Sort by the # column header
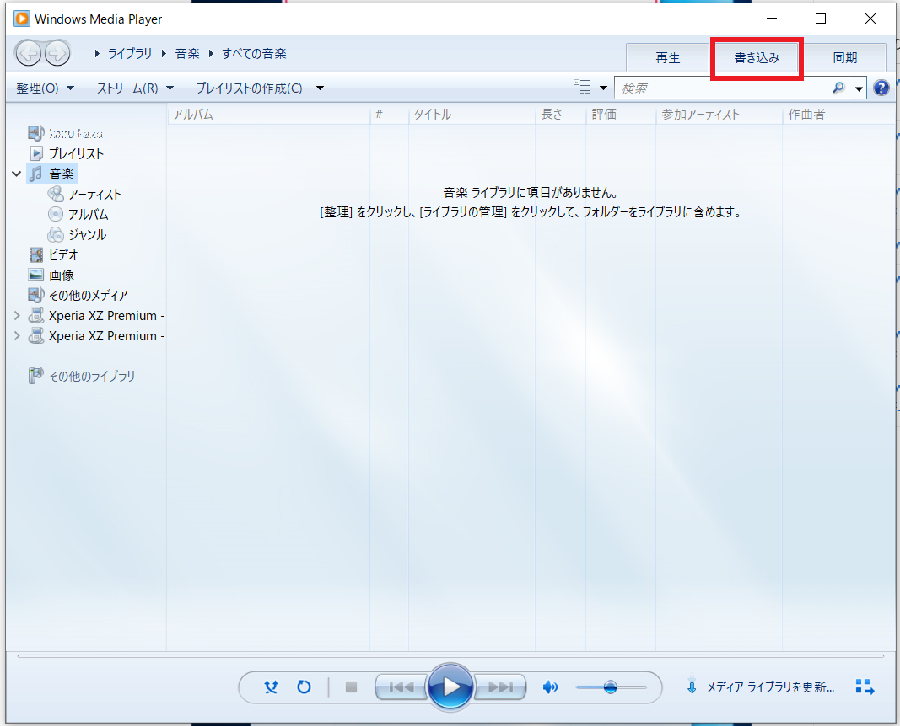The image size is (900, 726). coord(389,115)
